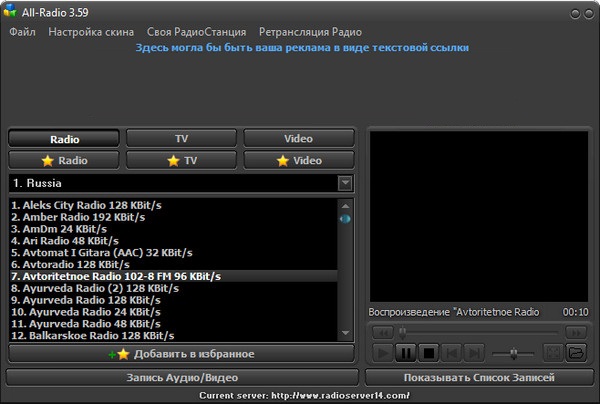This screenshot has height=404, width=600.
Task: Open the folder icon in player controls
Action: (576, 352)
